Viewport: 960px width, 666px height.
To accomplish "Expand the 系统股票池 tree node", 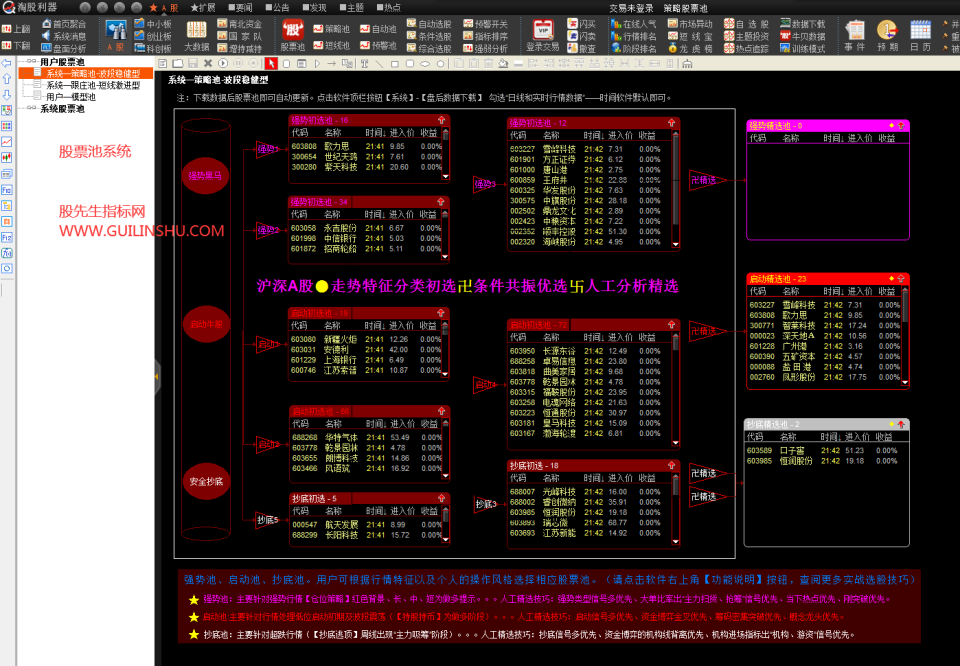I will (x=30, y=108).
